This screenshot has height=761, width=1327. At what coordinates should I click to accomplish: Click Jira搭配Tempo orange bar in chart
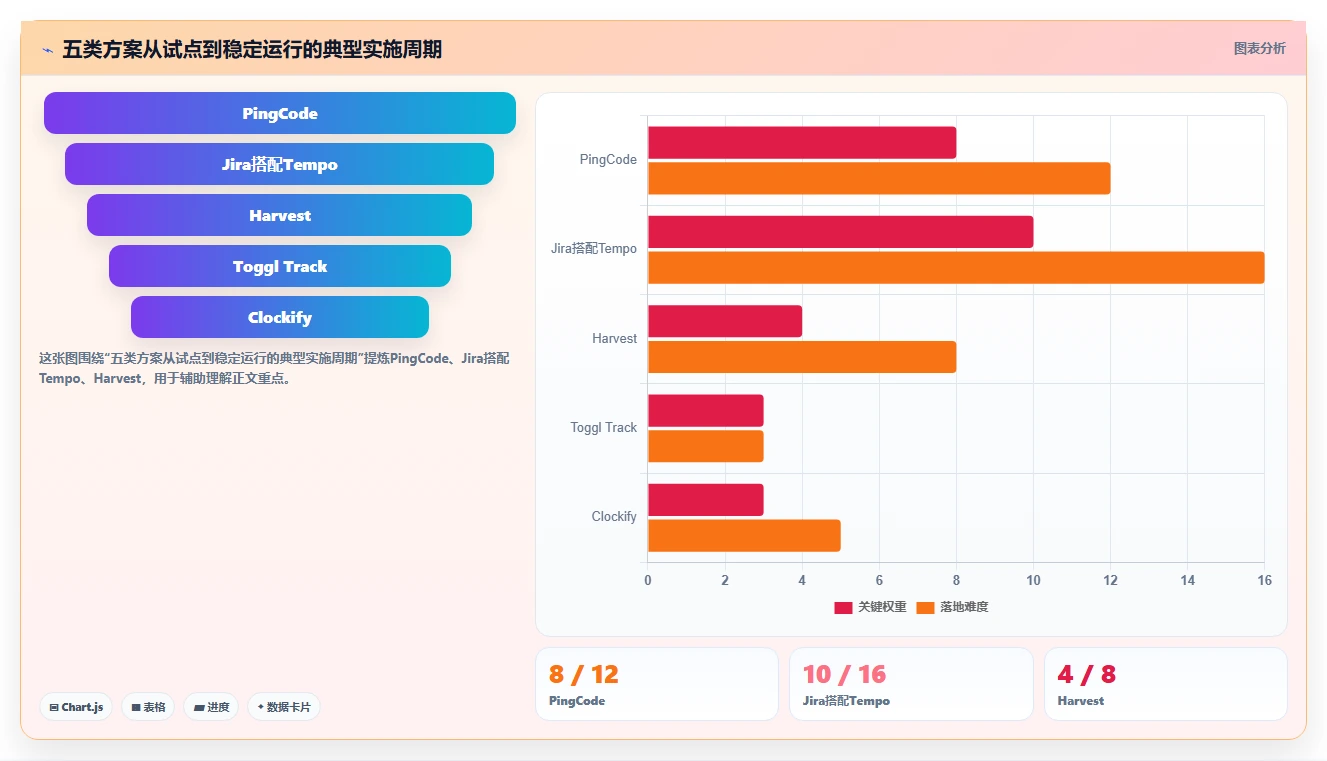(x=956, y=267)
